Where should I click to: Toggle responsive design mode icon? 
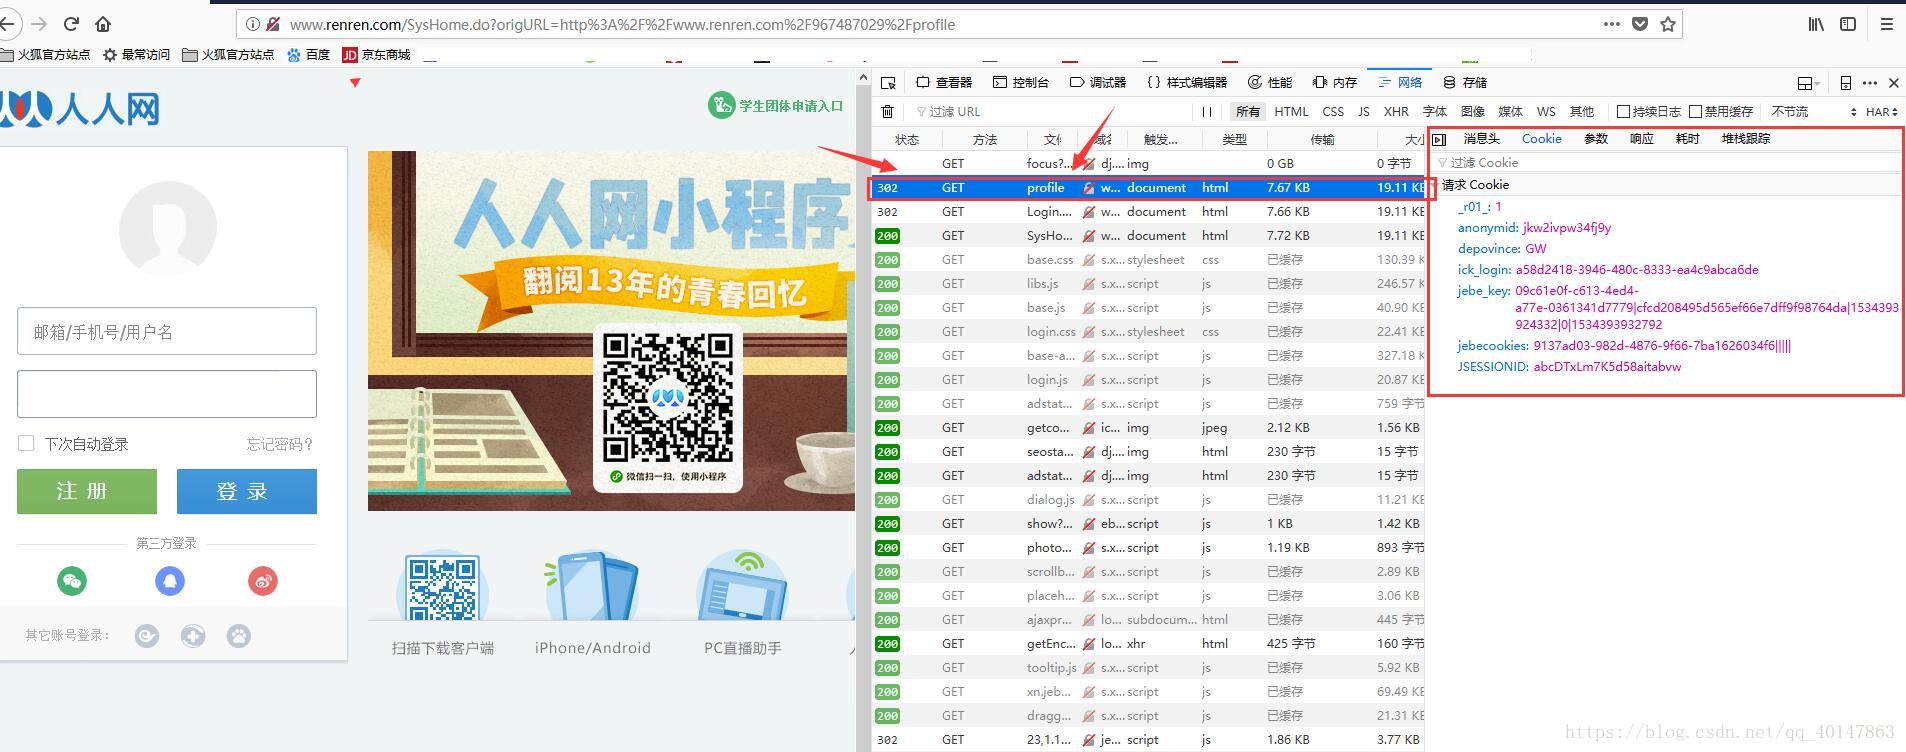(x=1846, y=82)
